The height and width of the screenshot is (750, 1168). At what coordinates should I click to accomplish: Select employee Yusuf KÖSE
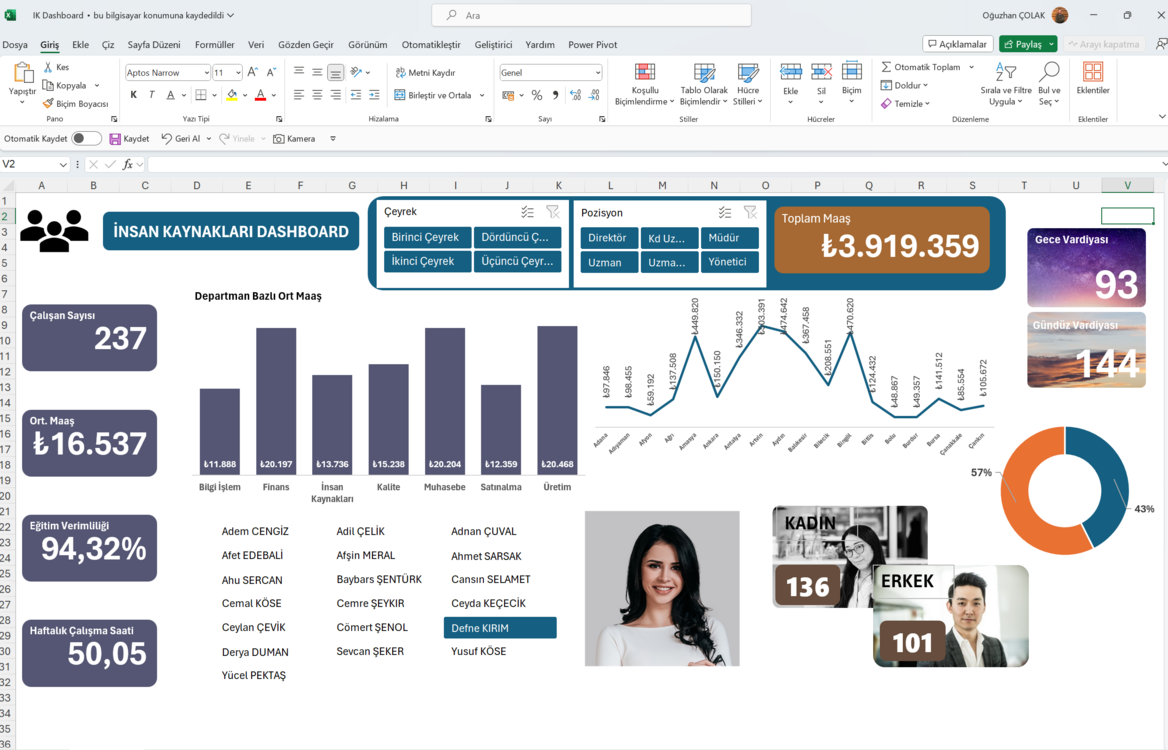(478, 651)
